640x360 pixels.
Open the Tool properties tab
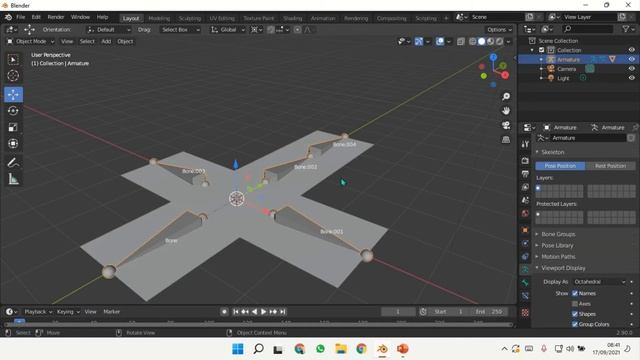525,144
